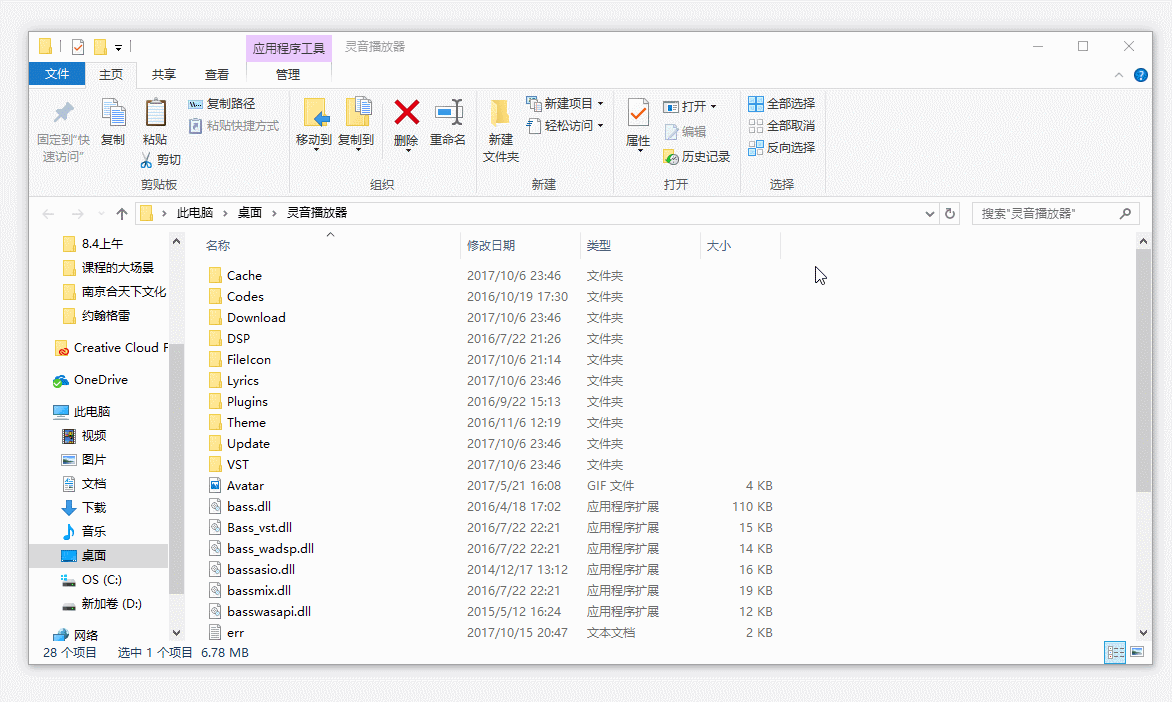1172x702 pixels.
Task: Sort by Date modified (修改日期) column header
Action: pos(520,245)
